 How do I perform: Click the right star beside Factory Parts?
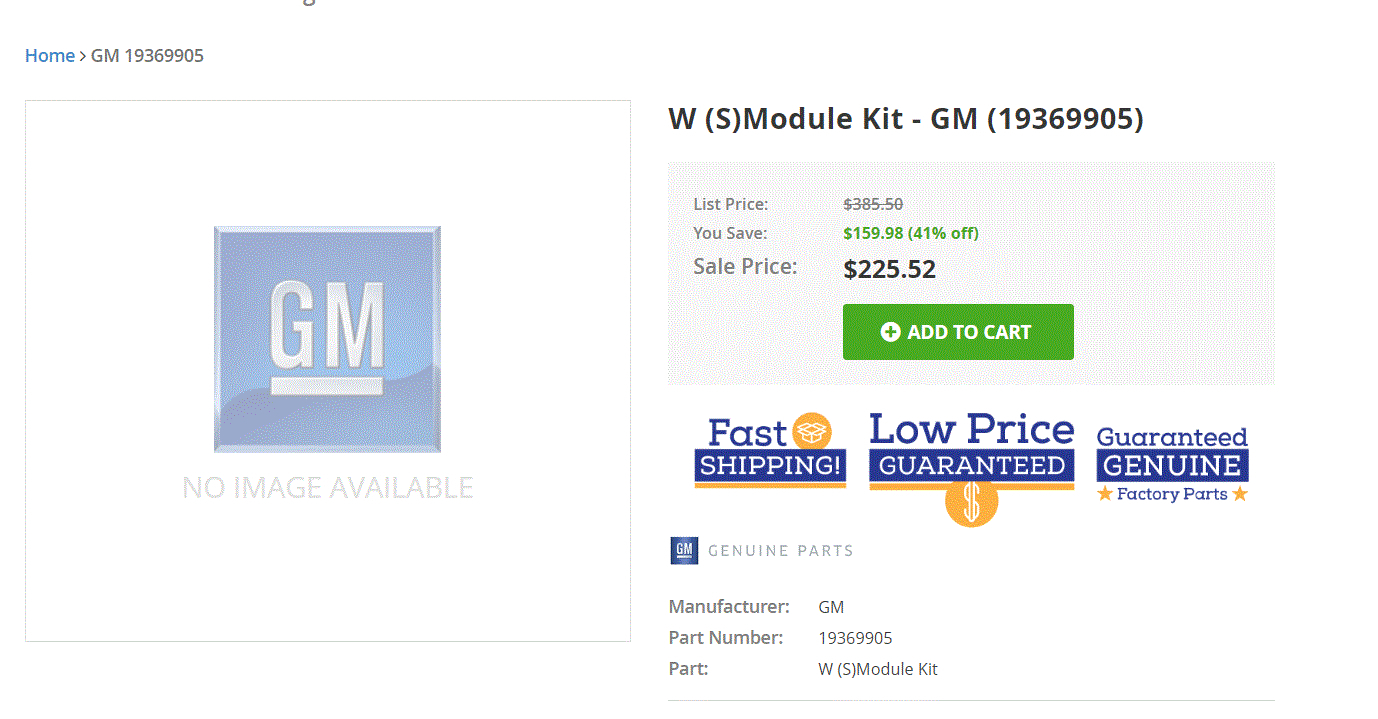click(x=1240, y=494)
